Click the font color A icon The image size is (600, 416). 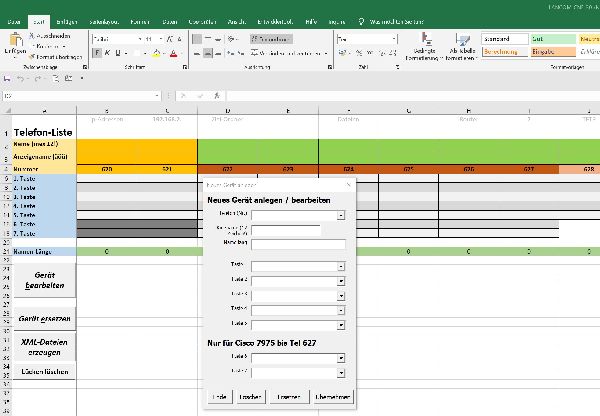(x=174, y=53)
